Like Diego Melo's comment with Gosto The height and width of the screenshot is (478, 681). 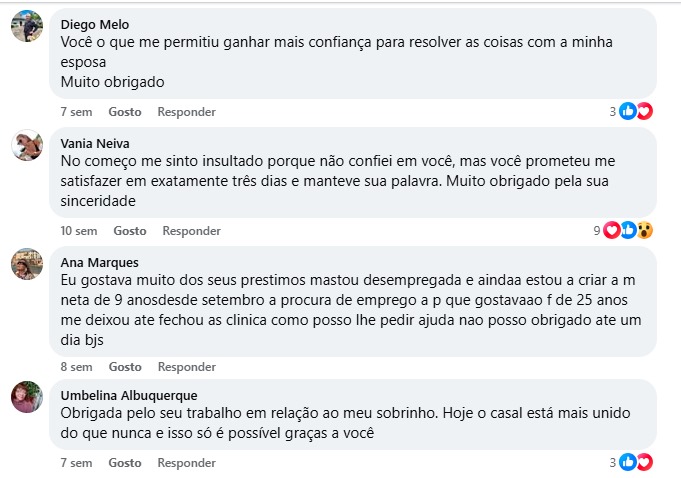(125, 112)
